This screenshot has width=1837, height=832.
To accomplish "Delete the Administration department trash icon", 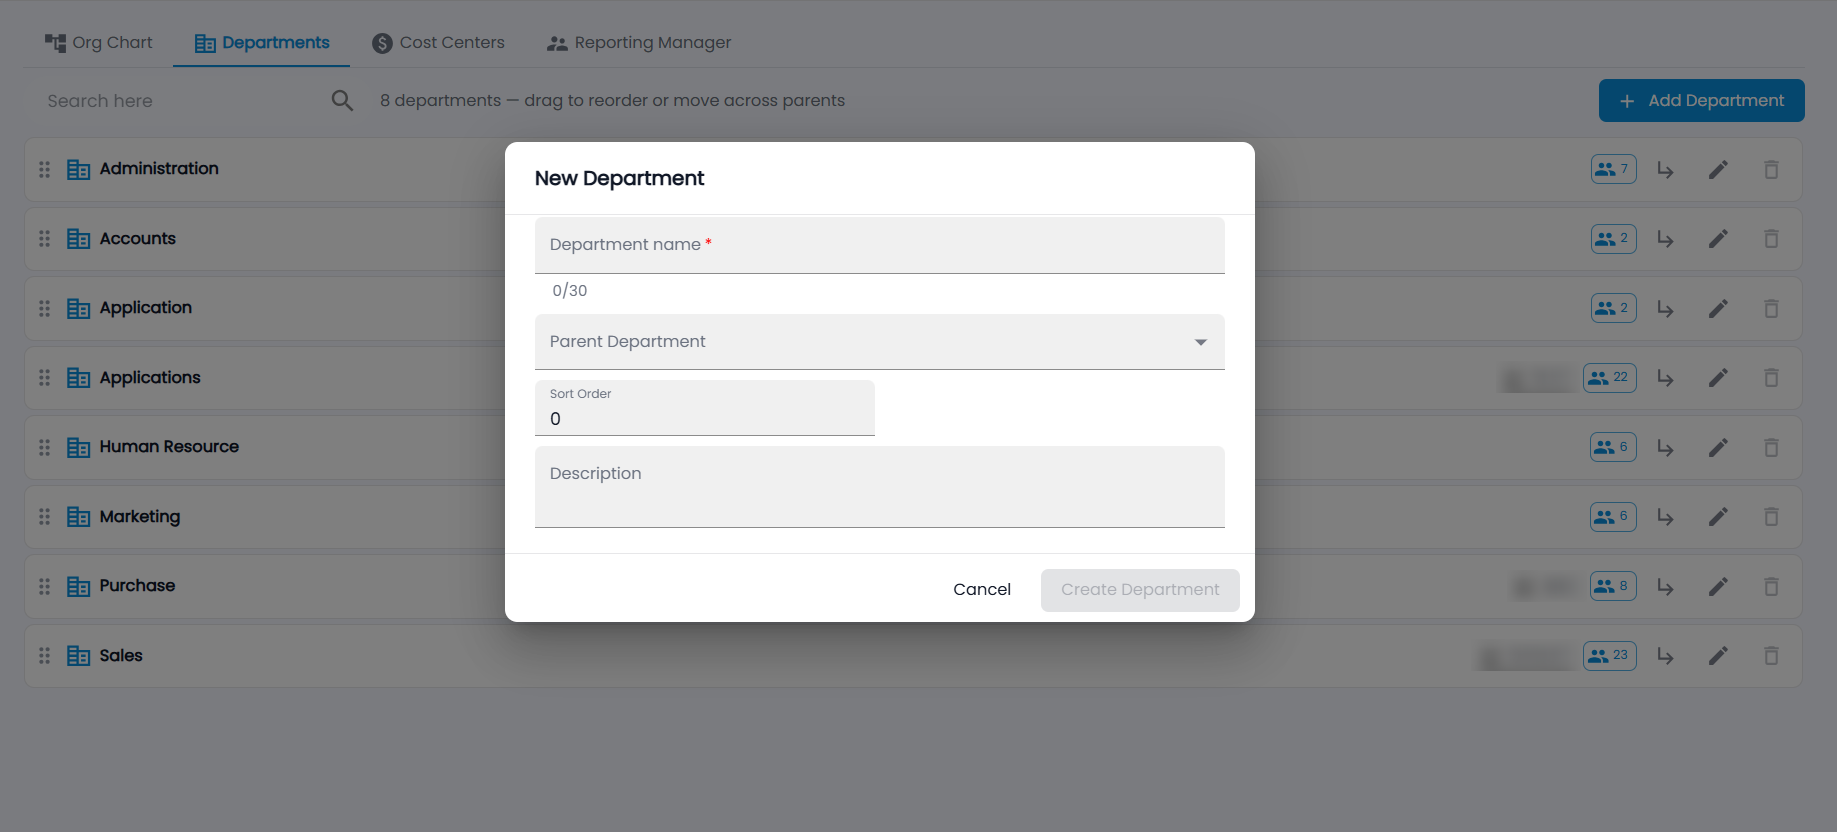I will (1771, 170).
